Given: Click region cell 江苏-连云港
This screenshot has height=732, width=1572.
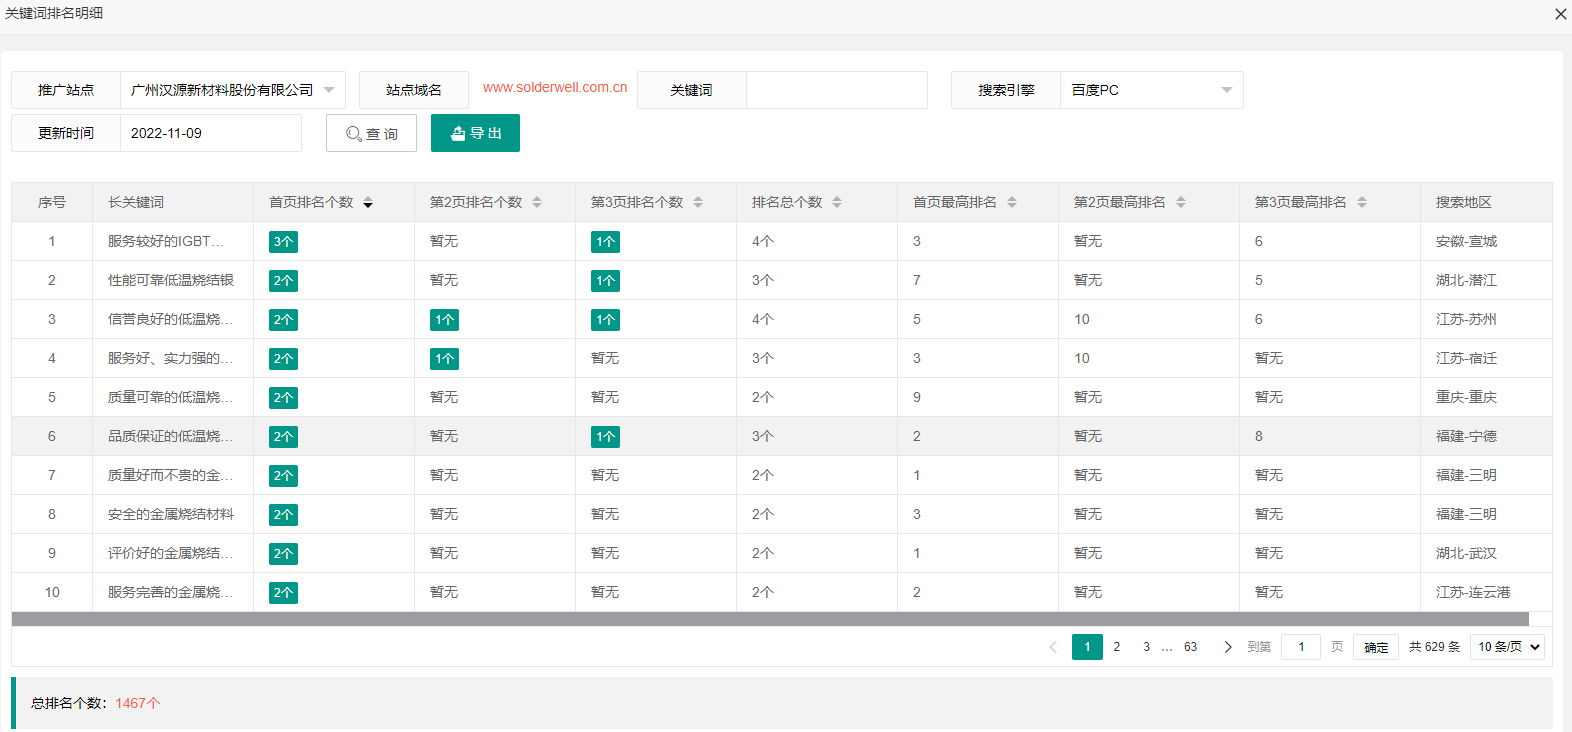Looking at the screenshot, I should coord(1473,592).
